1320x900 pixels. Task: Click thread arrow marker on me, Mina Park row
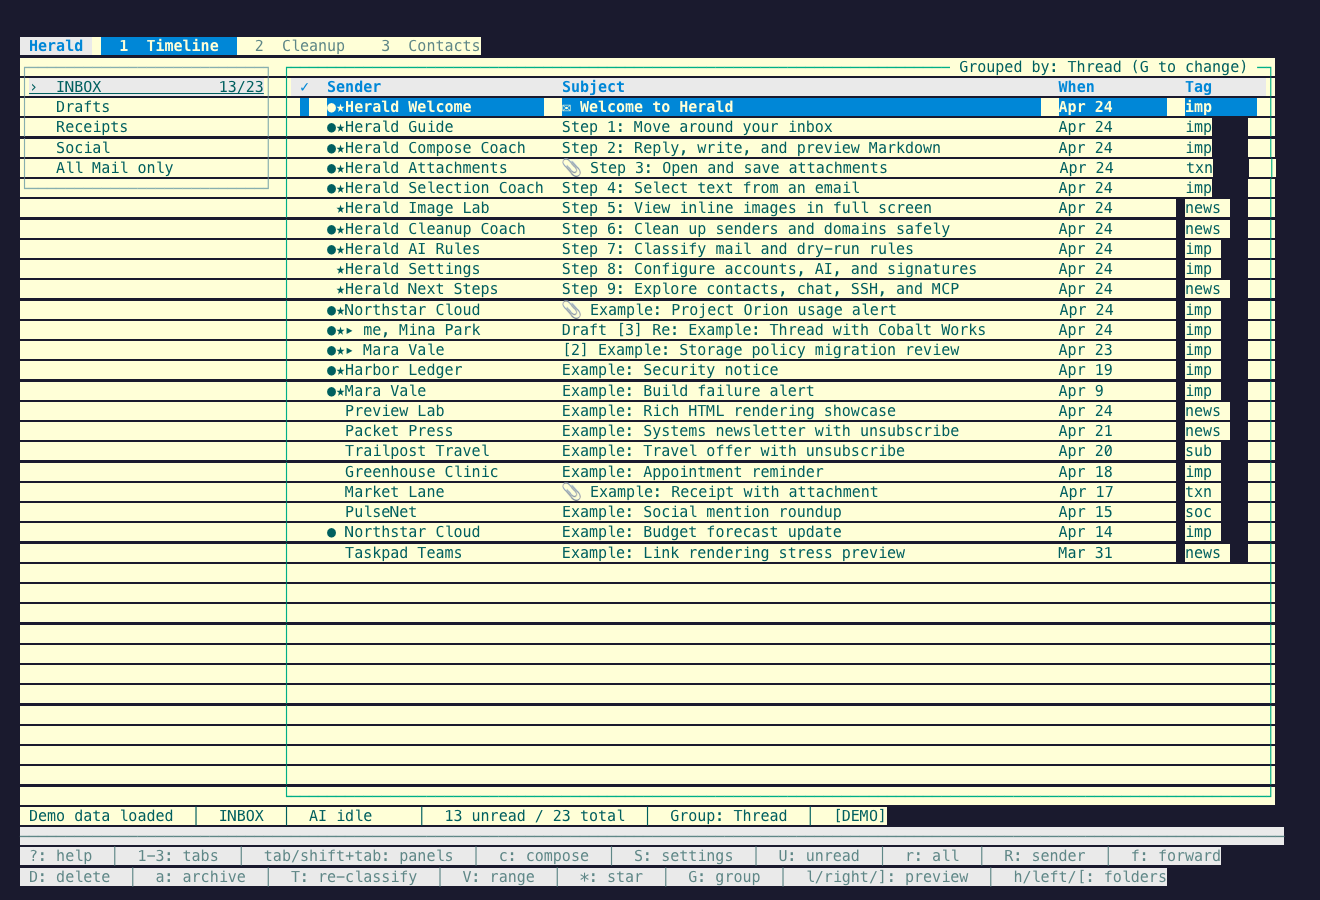349,330
